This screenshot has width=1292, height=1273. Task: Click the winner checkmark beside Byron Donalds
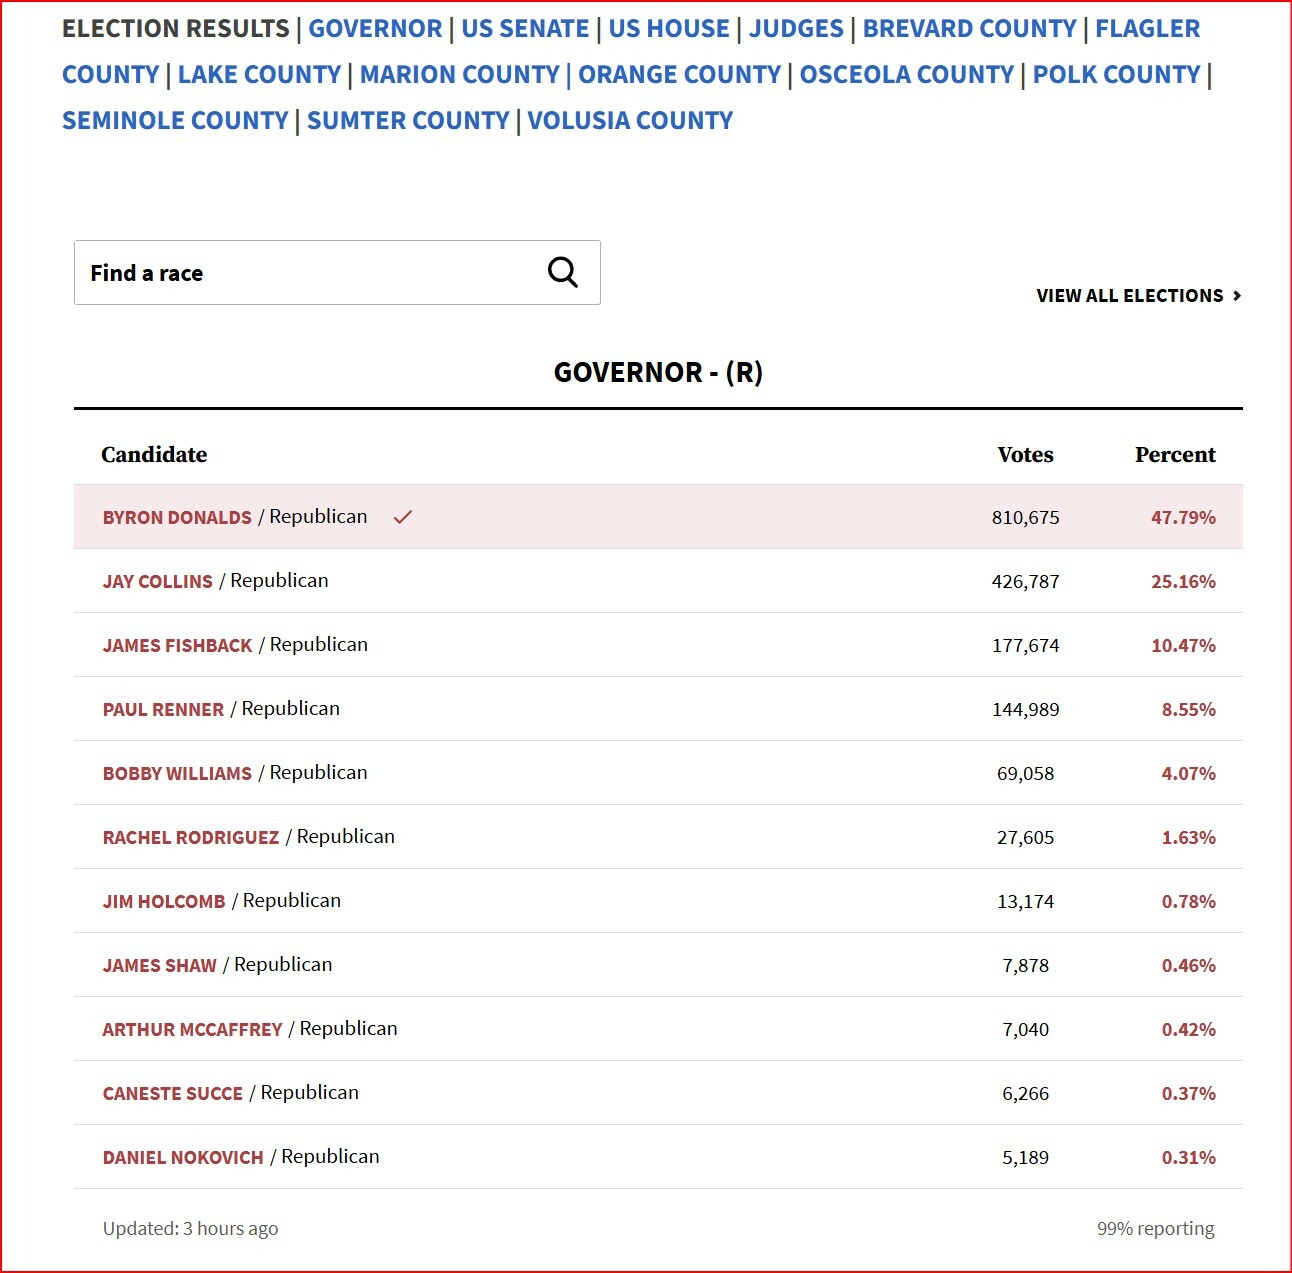coord(402,517)
